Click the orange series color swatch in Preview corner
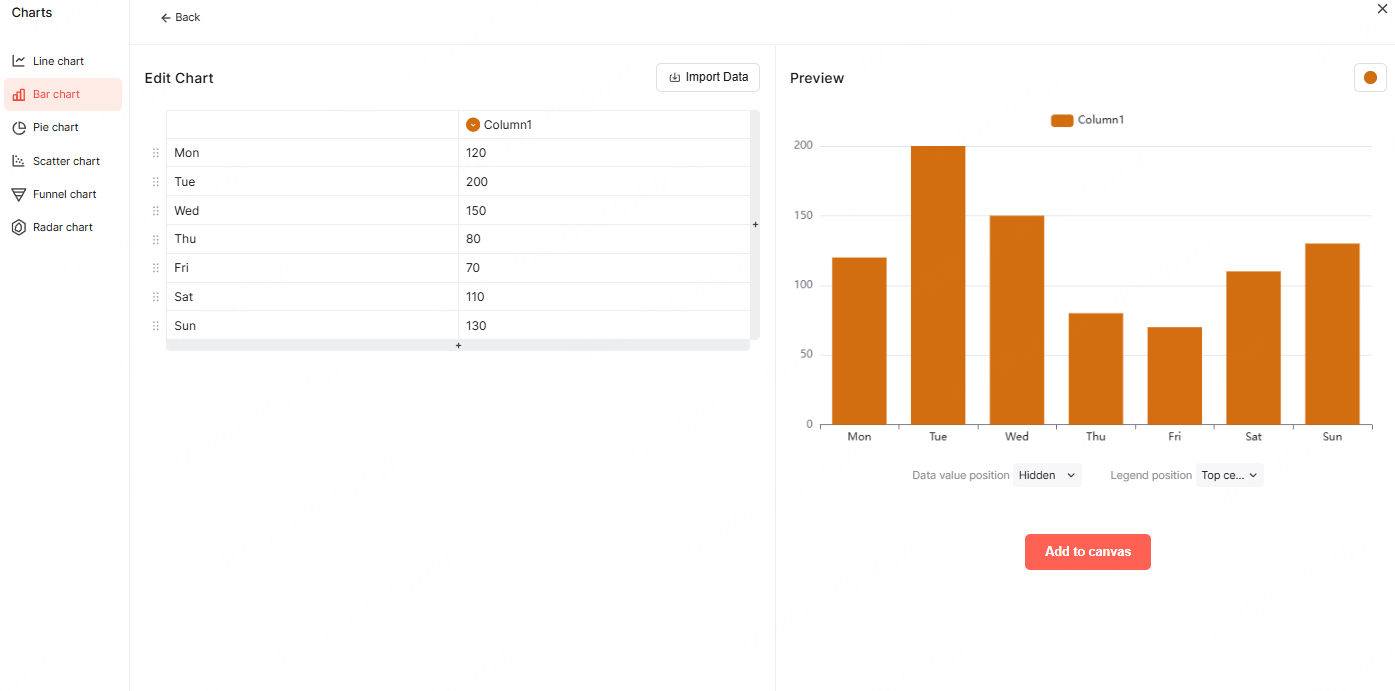The width and height of the screenshot is (1395, 691). [1369, 77]
